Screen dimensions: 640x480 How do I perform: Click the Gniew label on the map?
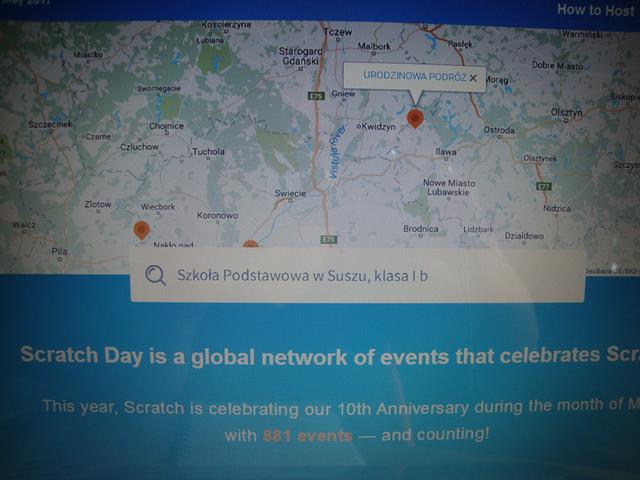click(343, 93)
